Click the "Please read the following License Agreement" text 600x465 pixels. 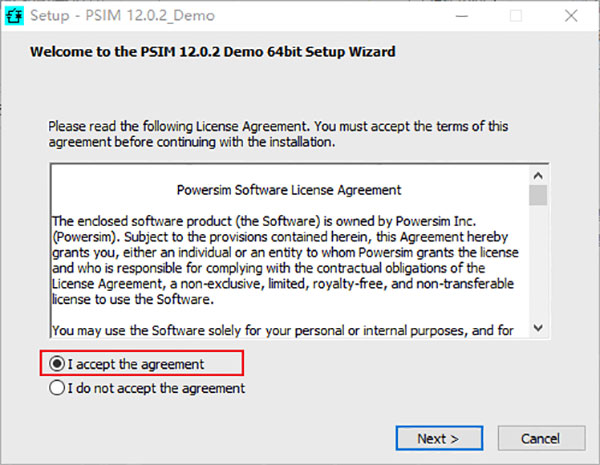coord(278,134)
